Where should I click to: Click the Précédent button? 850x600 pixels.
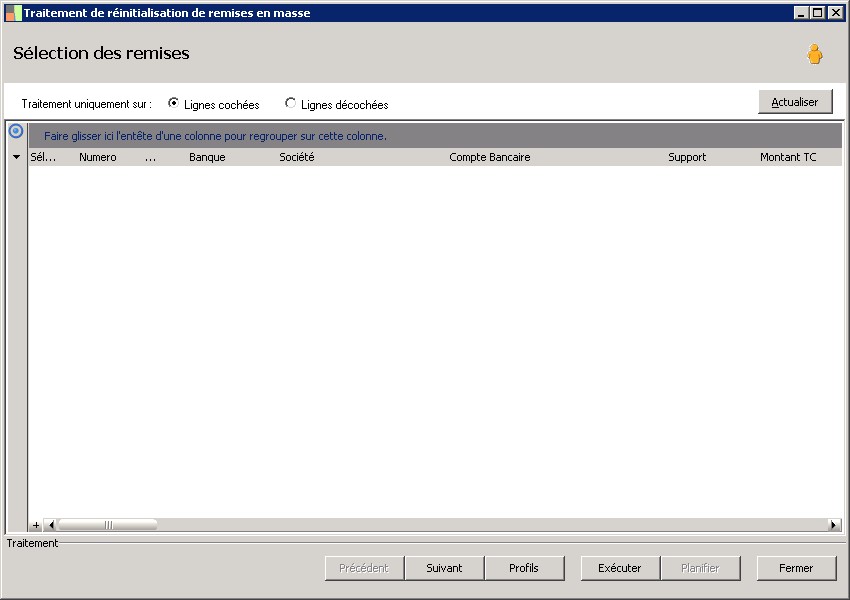[x=364, y=568]
